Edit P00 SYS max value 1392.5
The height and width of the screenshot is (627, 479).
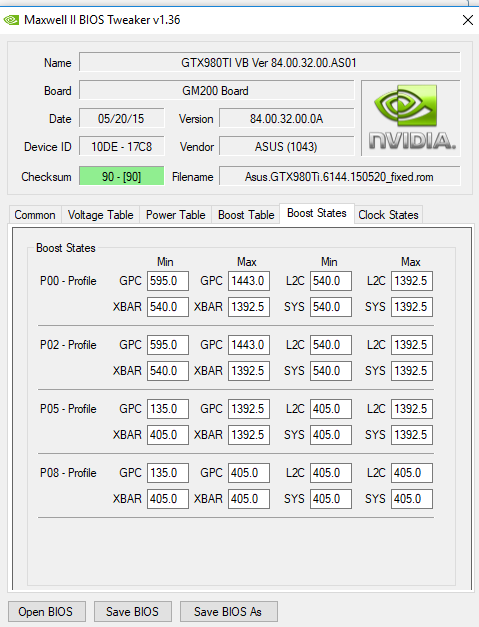[412, 307]
